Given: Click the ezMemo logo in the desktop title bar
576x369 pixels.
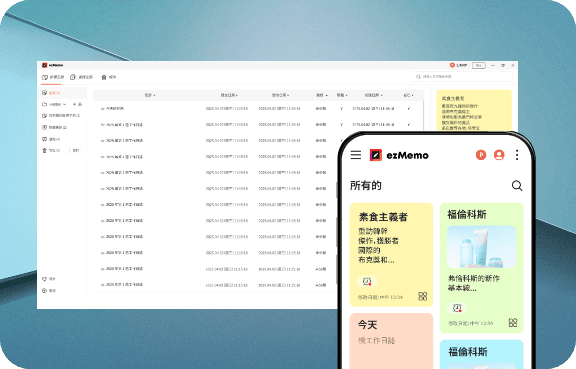Looking at the screenshot, I should pos(53,65).
